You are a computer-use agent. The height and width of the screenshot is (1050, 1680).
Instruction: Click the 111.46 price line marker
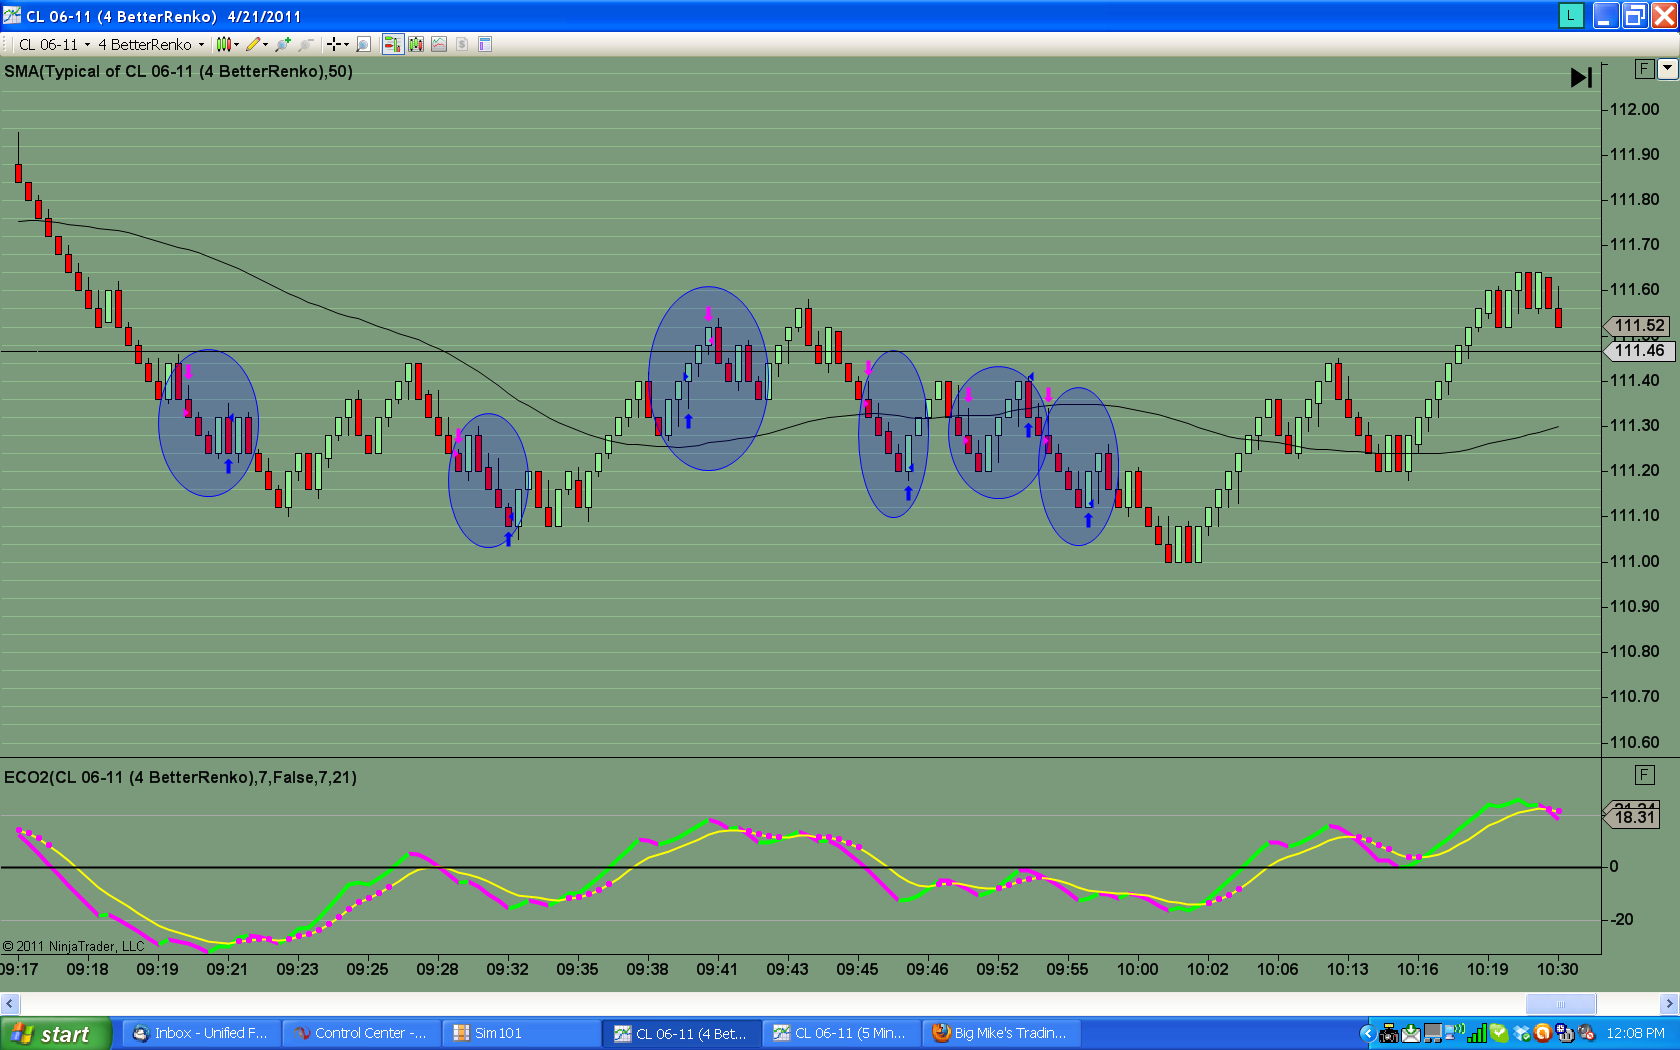1637,351
